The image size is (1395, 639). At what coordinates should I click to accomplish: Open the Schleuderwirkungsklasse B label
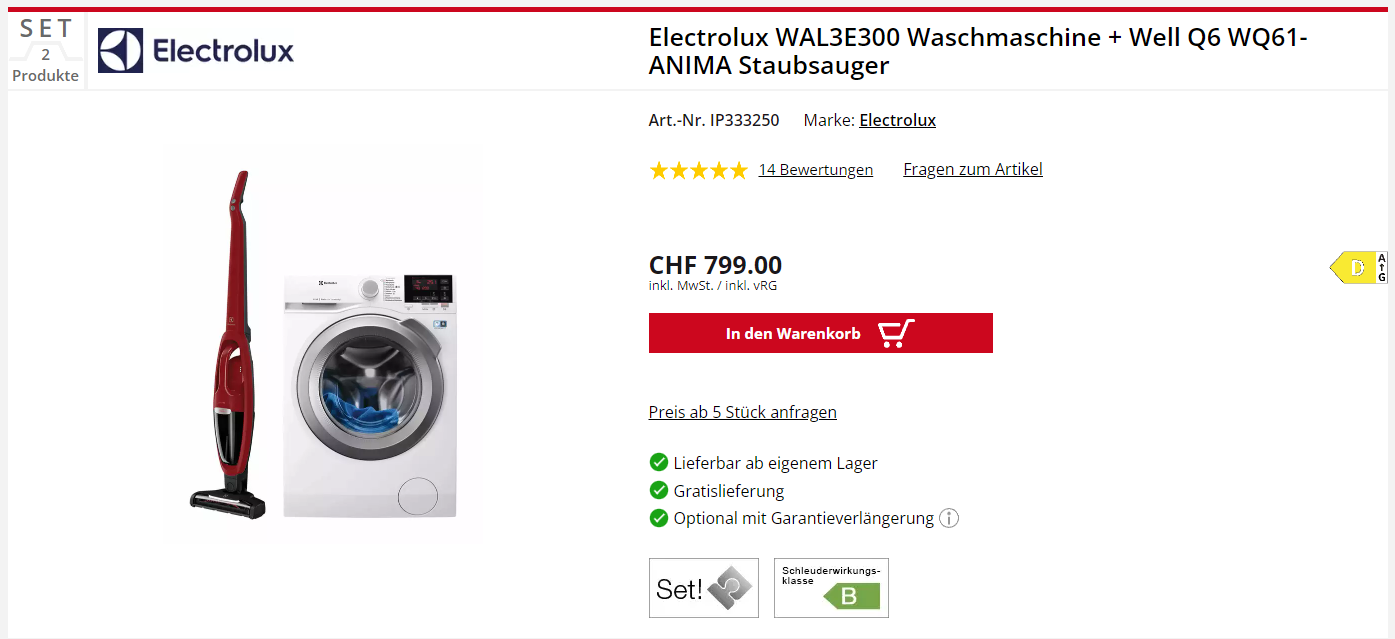click(x=831, y=588)
